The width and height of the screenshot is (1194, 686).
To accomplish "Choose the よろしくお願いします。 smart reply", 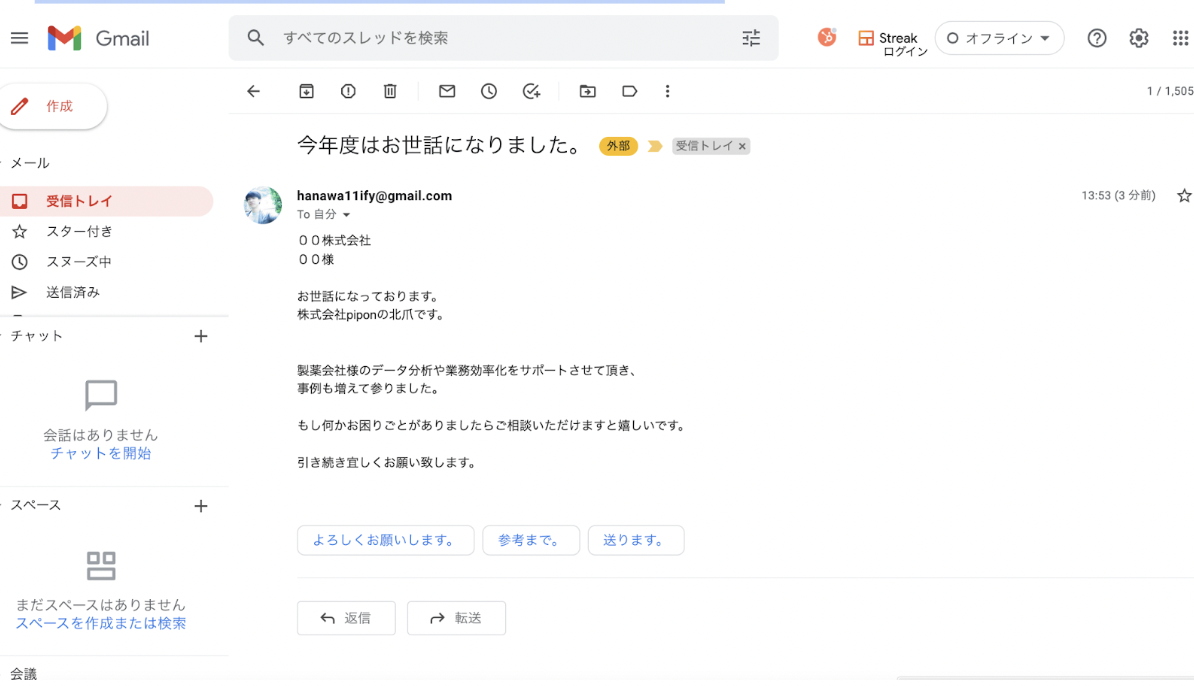I will [x=385, y=540].
